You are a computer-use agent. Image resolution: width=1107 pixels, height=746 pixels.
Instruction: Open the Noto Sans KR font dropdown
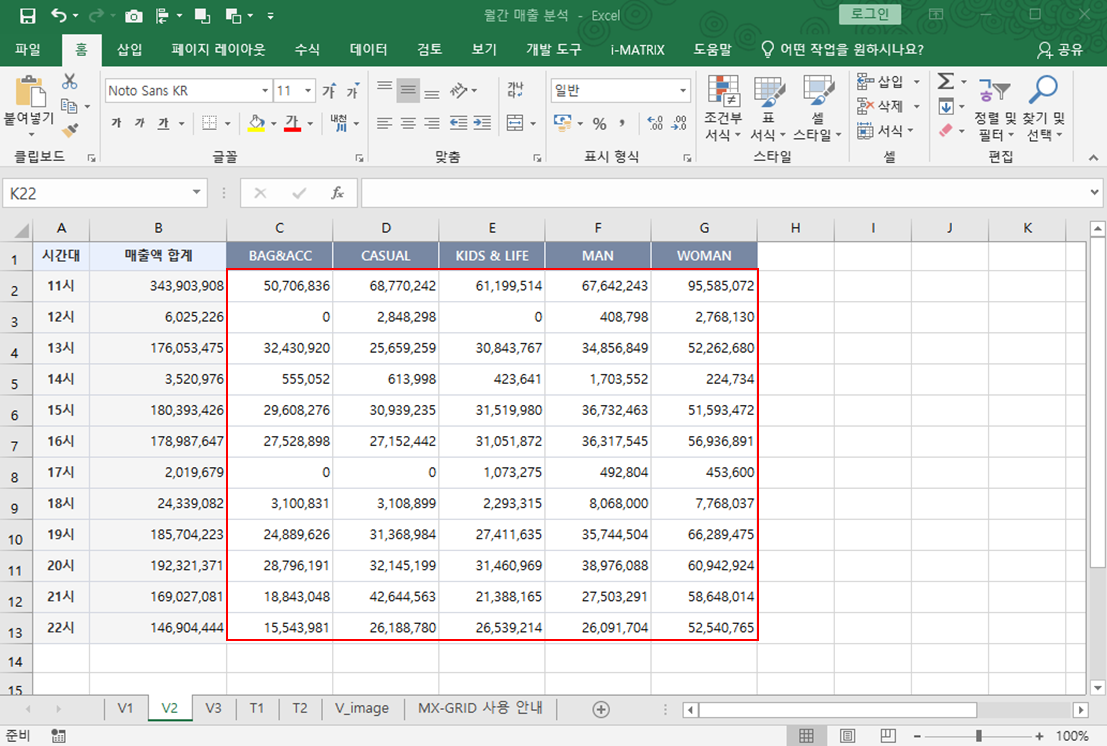point(263,91)
